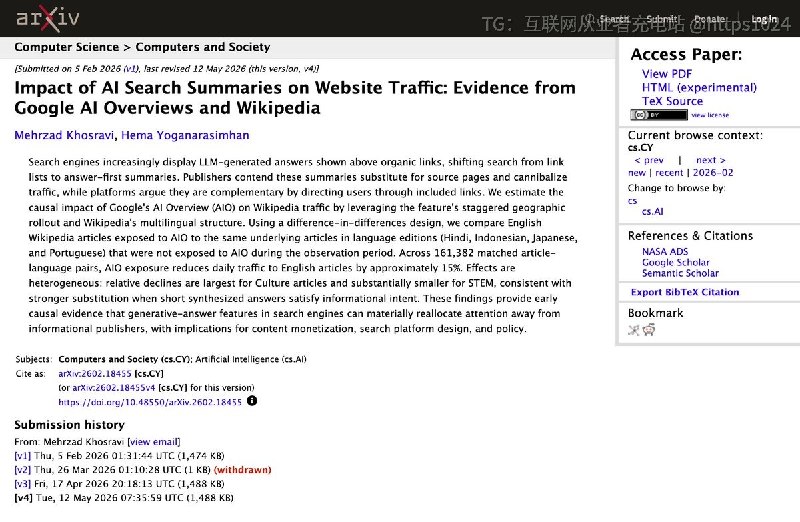800x522 pixels.
Task: Go to the previous paper via prev
Action: pyautogui.click(x=648, y=160)
